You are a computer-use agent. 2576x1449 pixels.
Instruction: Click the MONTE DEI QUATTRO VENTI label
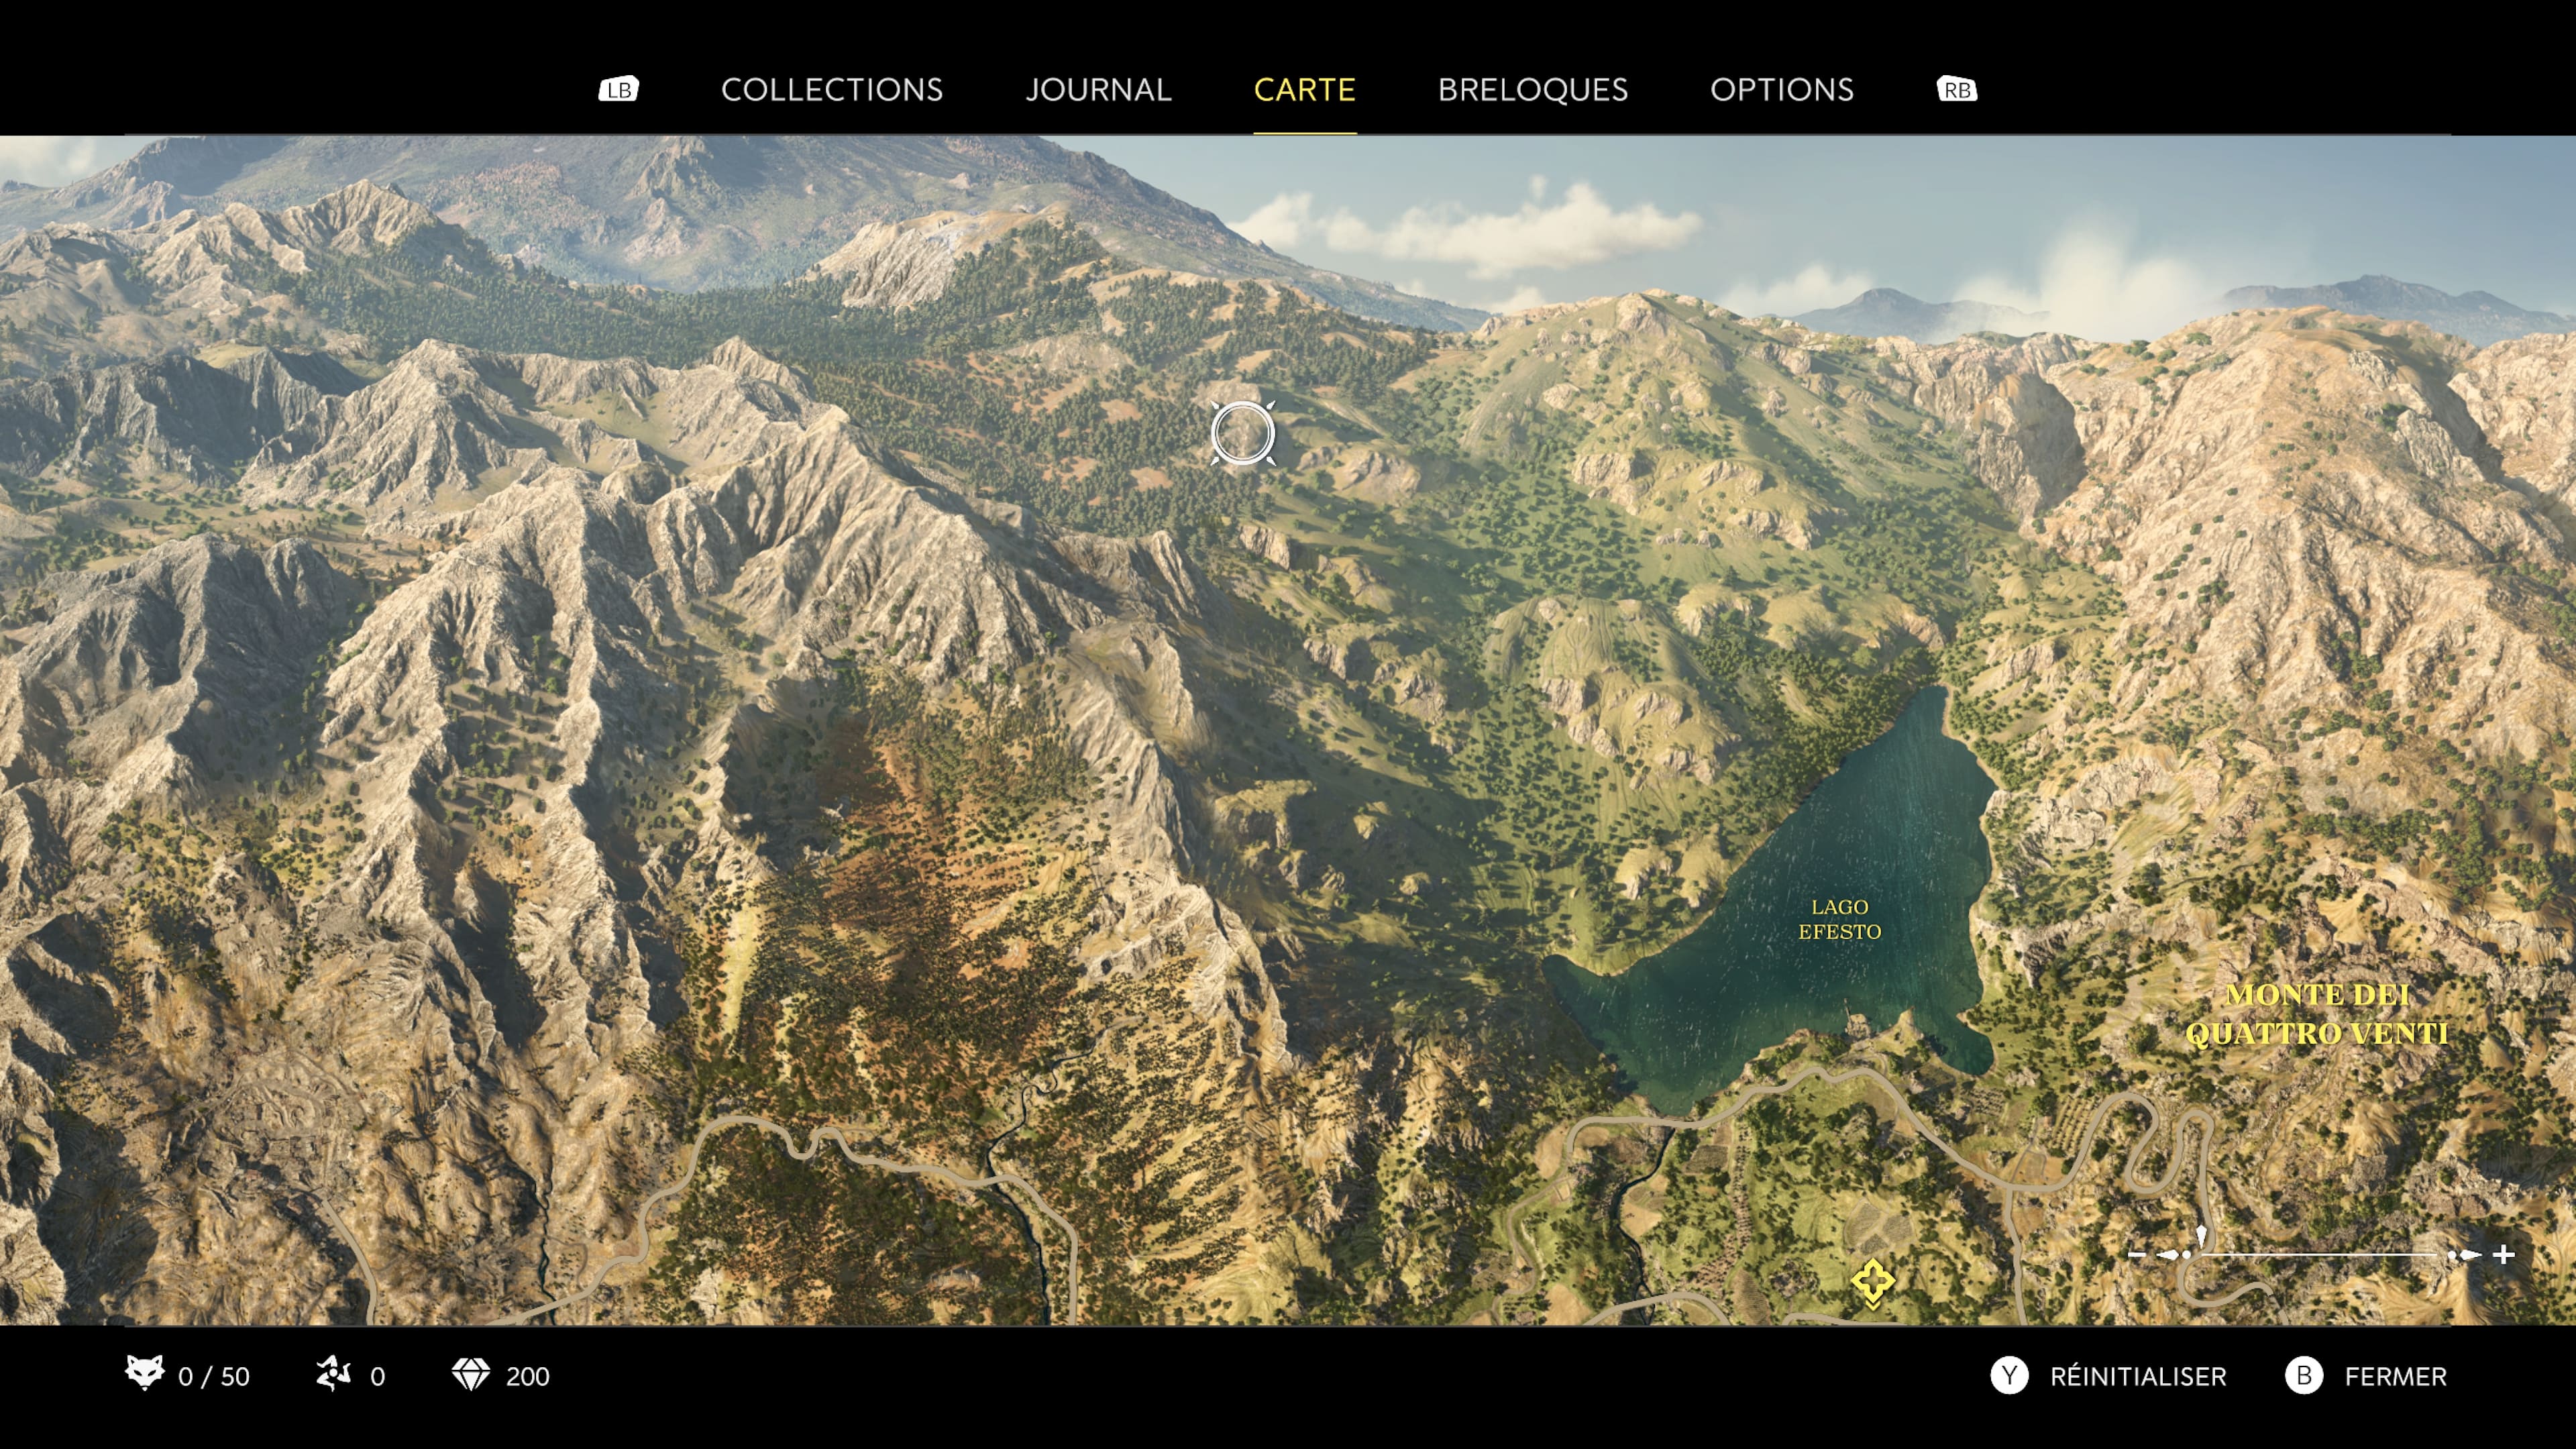(x=2317, y=1014)
